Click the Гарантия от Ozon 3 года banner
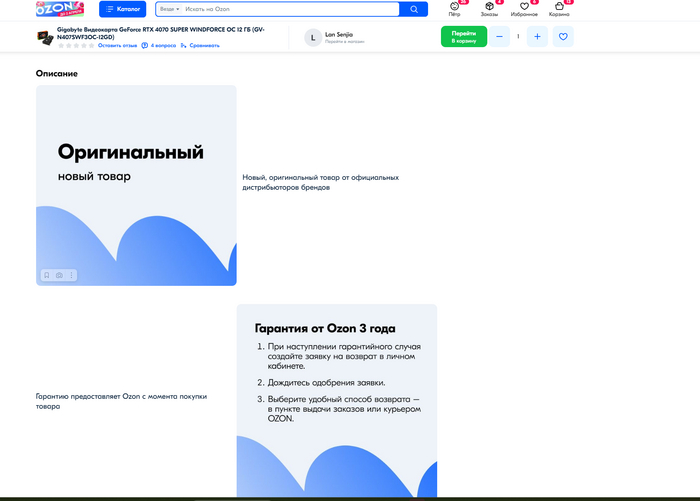700x501 pixels. point(337,401)
